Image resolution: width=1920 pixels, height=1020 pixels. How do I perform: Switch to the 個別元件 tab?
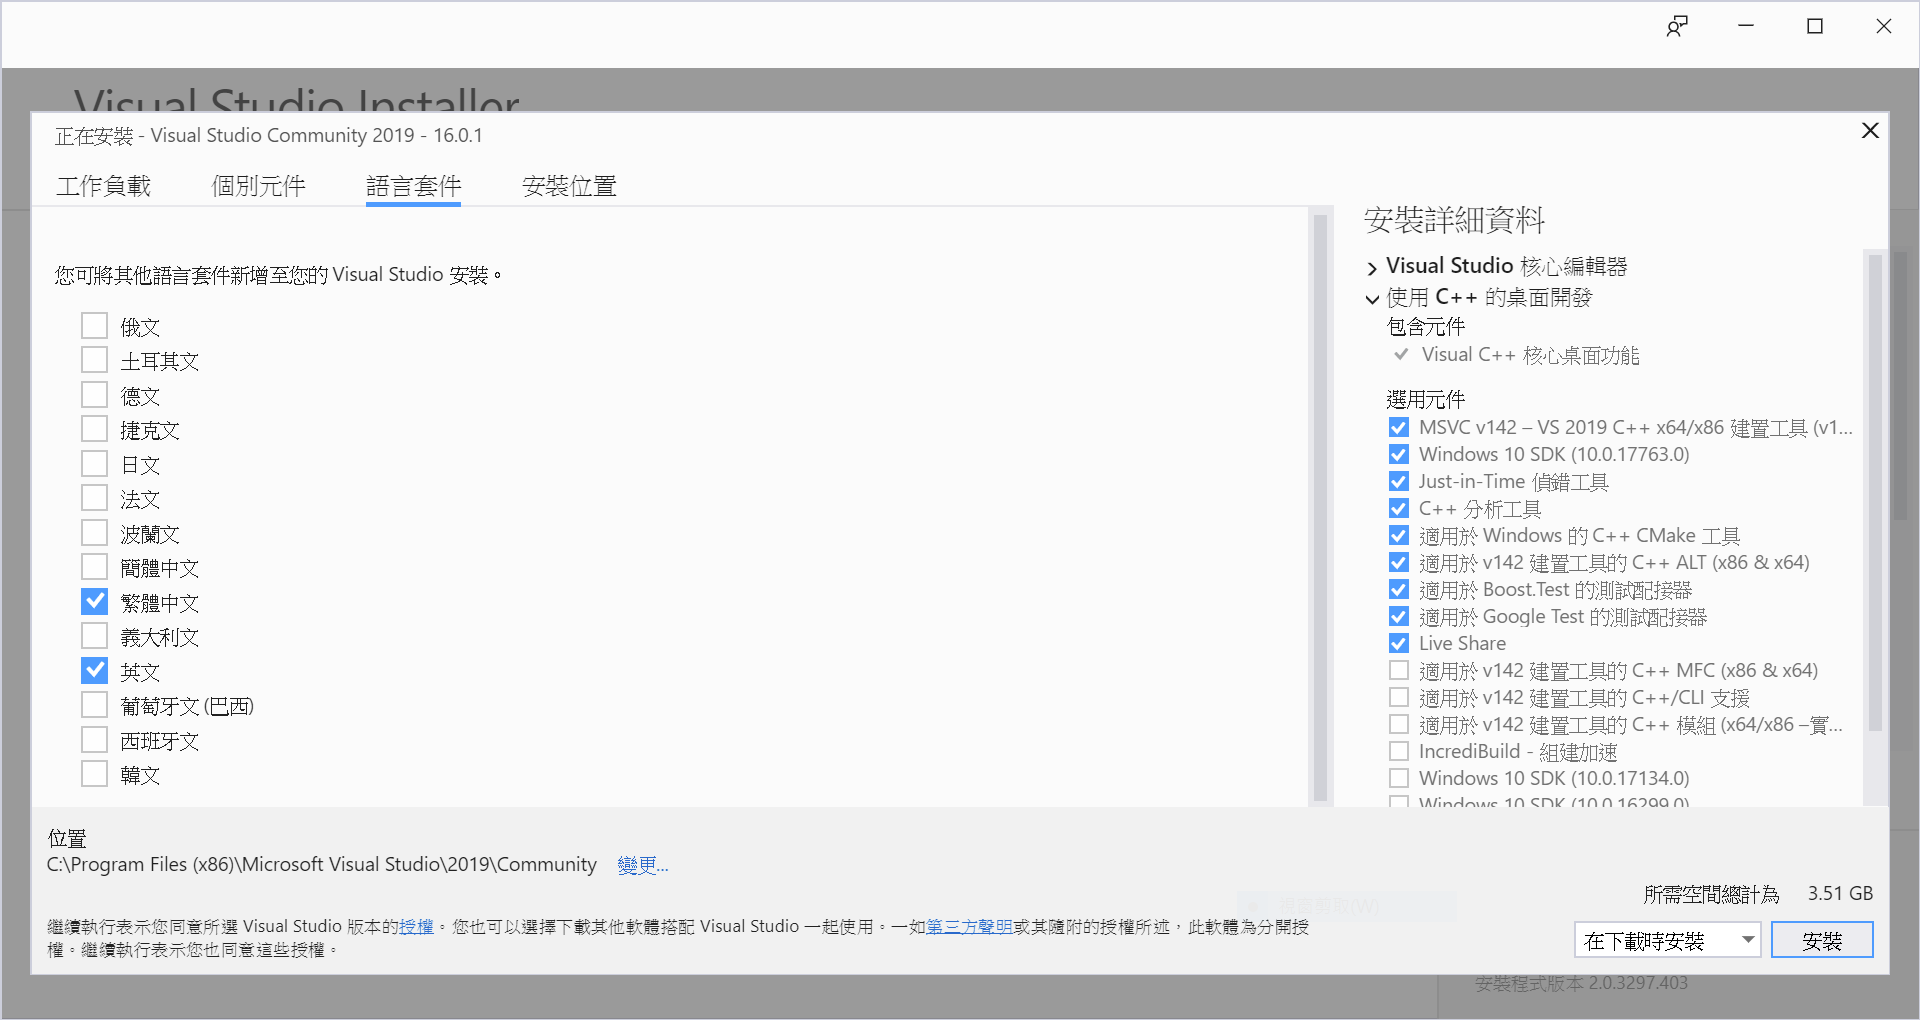coord(259,186)
